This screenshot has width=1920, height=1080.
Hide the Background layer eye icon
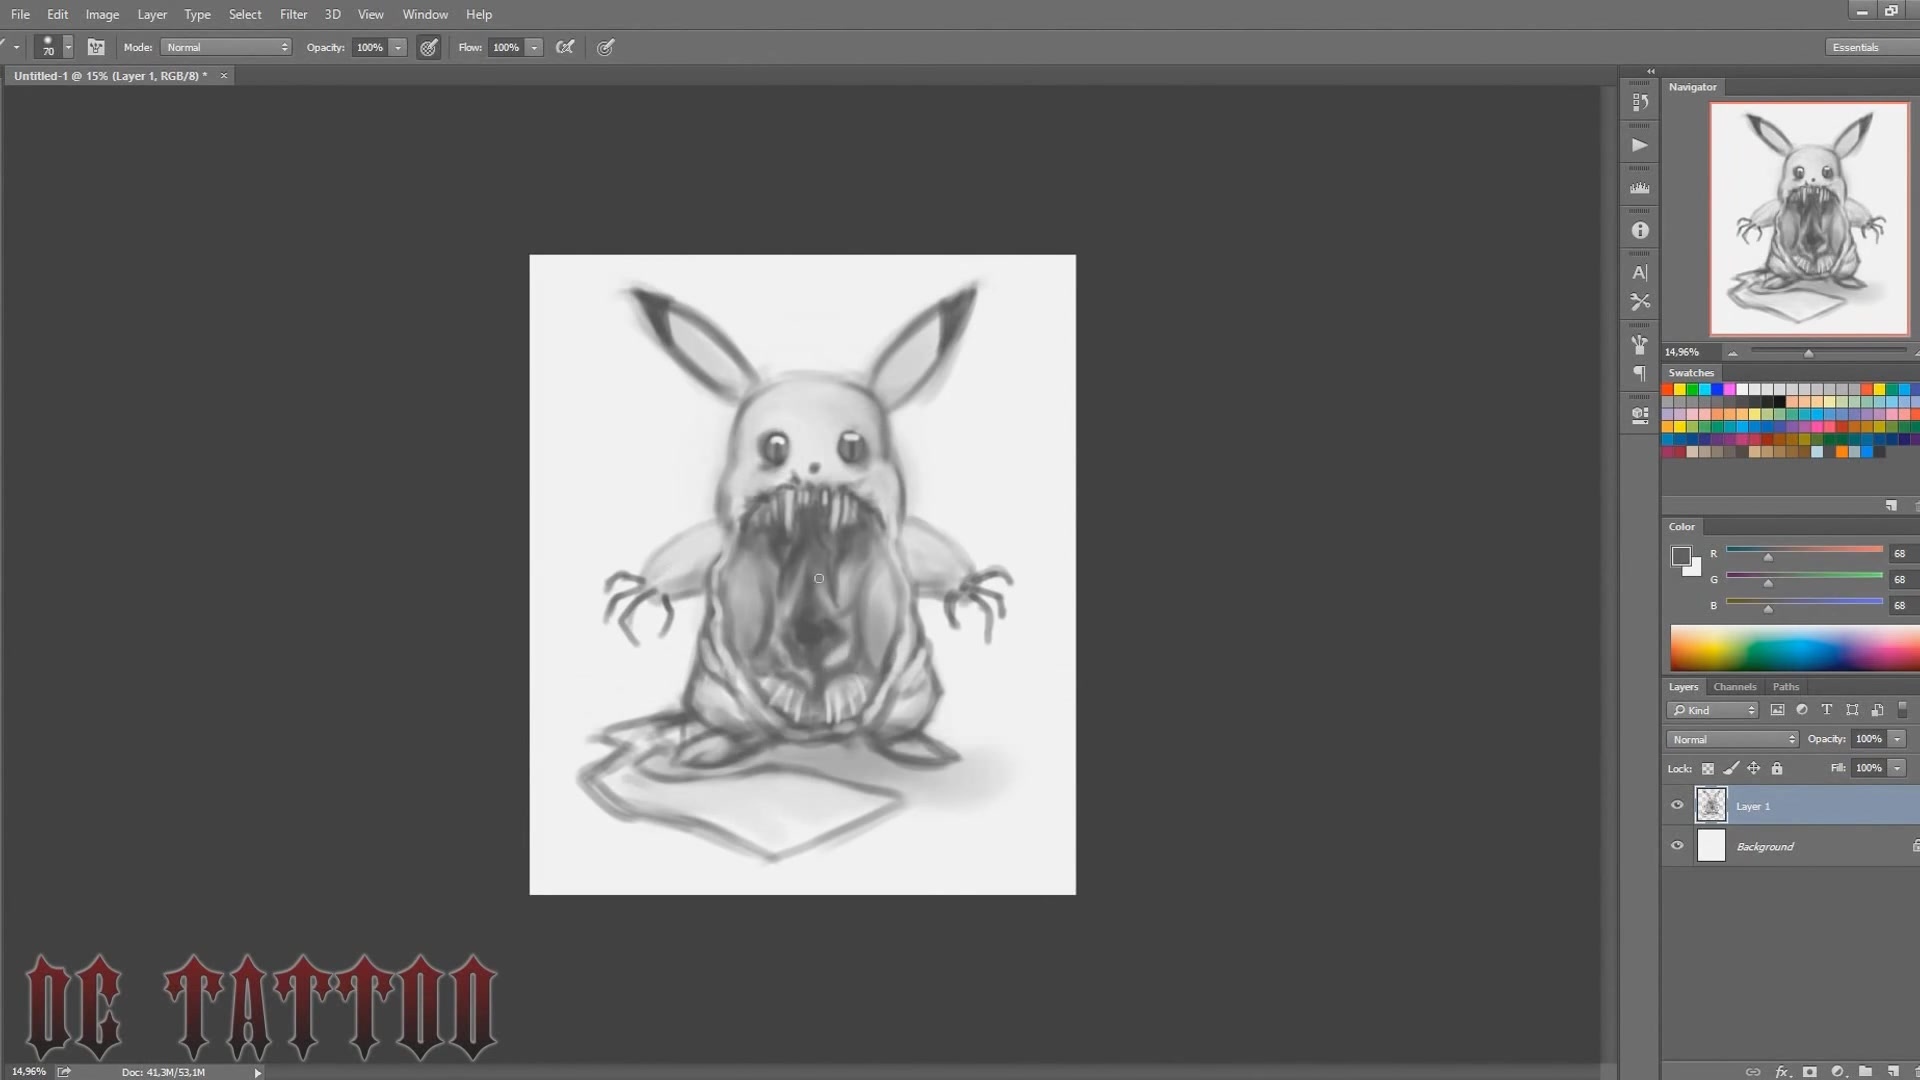[x=1677, y=845]
